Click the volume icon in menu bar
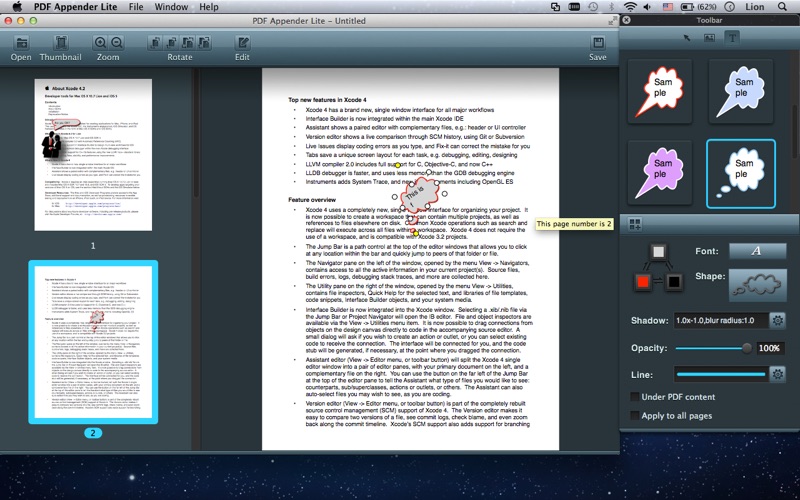Viewport: 800px width, 500px height. point(647,7)
